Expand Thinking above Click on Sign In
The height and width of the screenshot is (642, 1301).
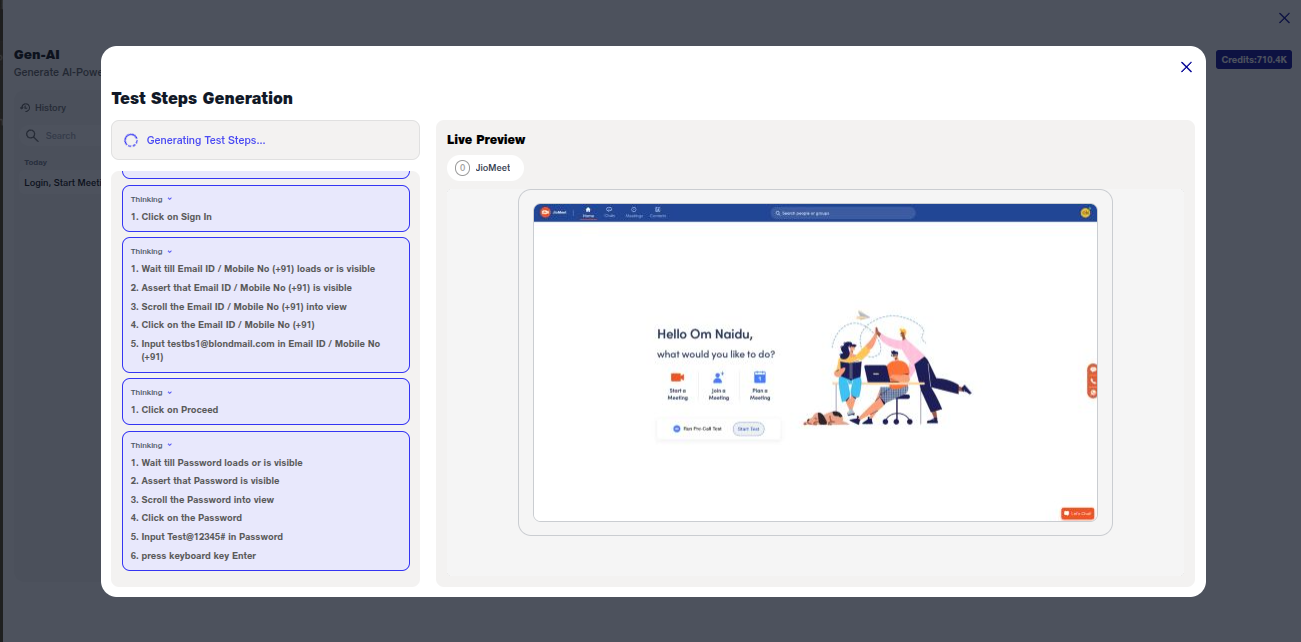coord(151,199)
